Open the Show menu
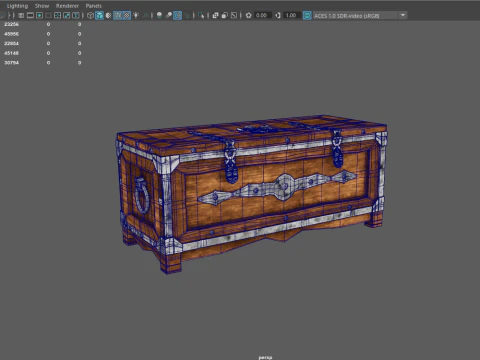This screenshot has height=360, width=480. point(42,6)
